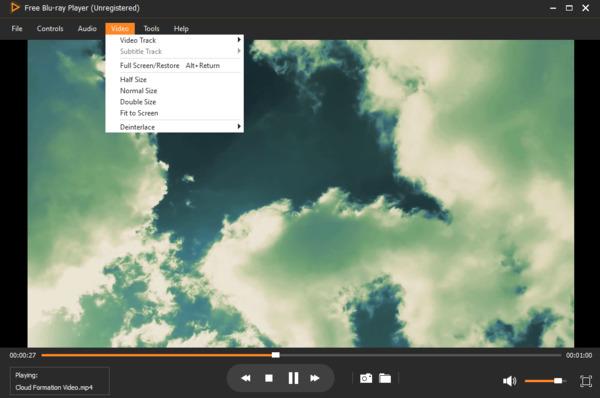Select Full Screen/Restore menu entry

tap(174, 65)
